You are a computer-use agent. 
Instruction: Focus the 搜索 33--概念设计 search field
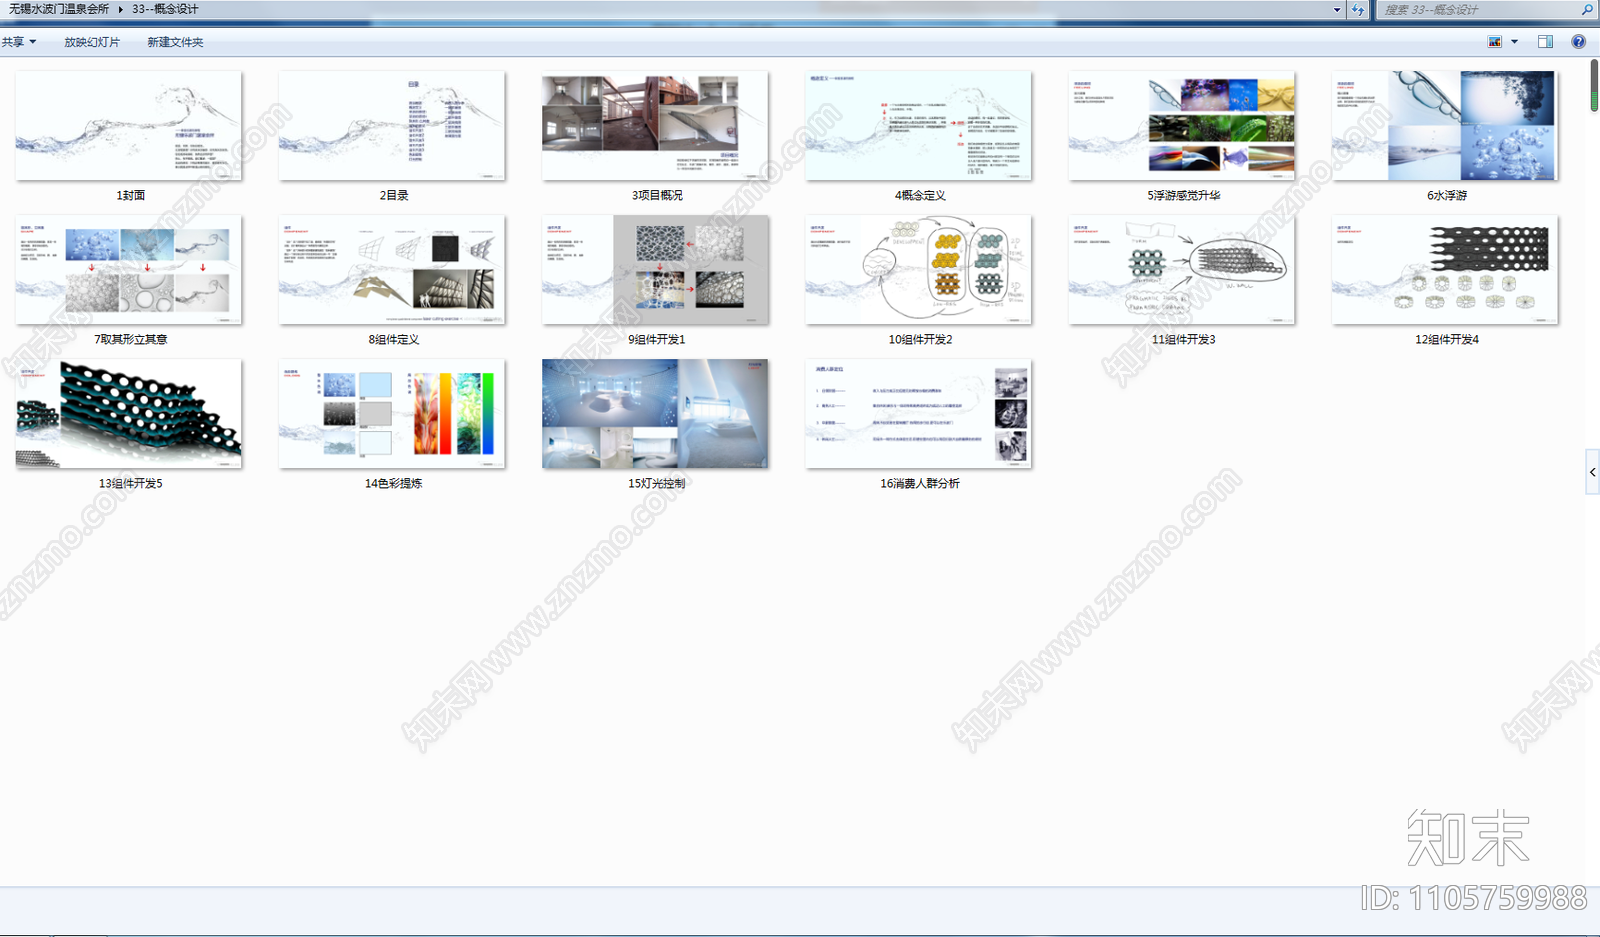[1476, 10]
